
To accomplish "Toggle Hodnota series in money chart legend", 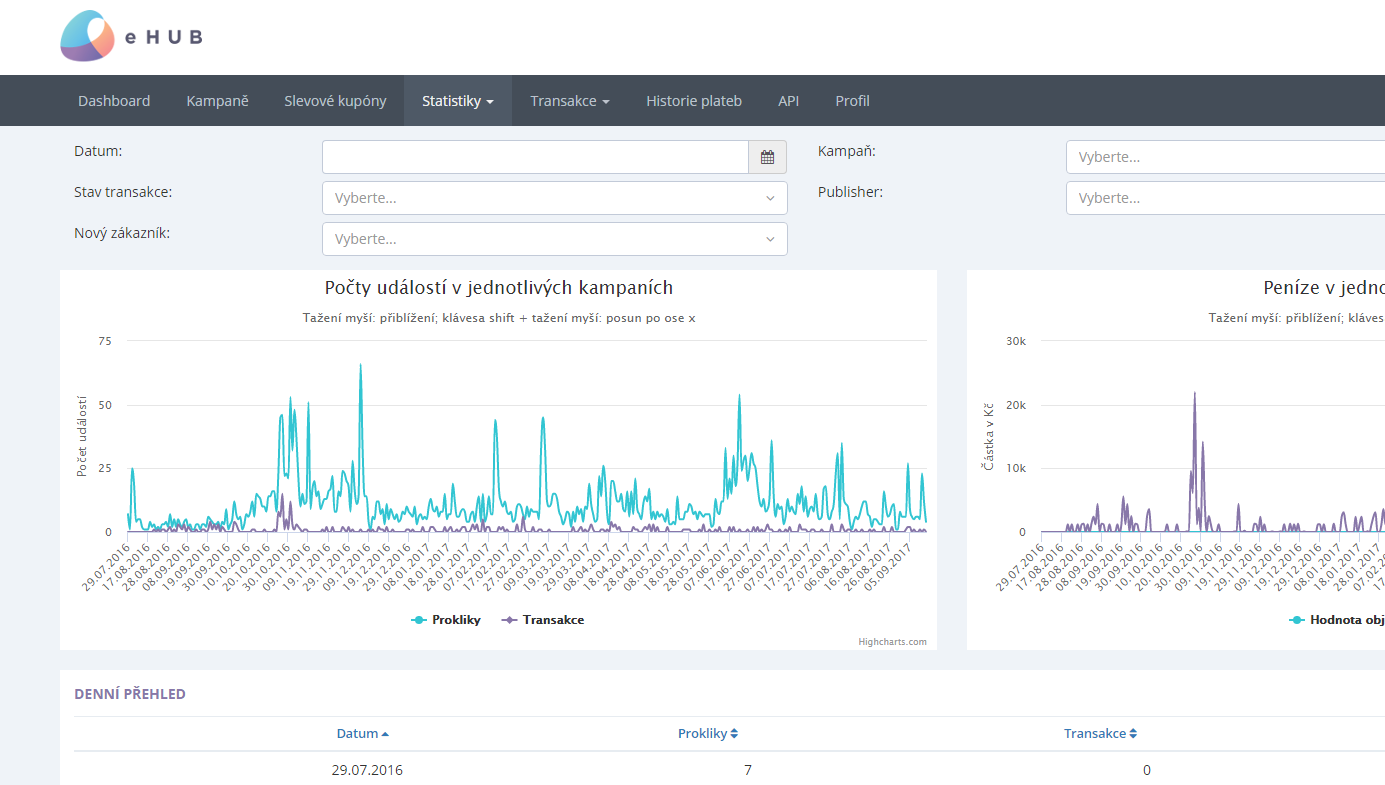I will click(1336, 620).
